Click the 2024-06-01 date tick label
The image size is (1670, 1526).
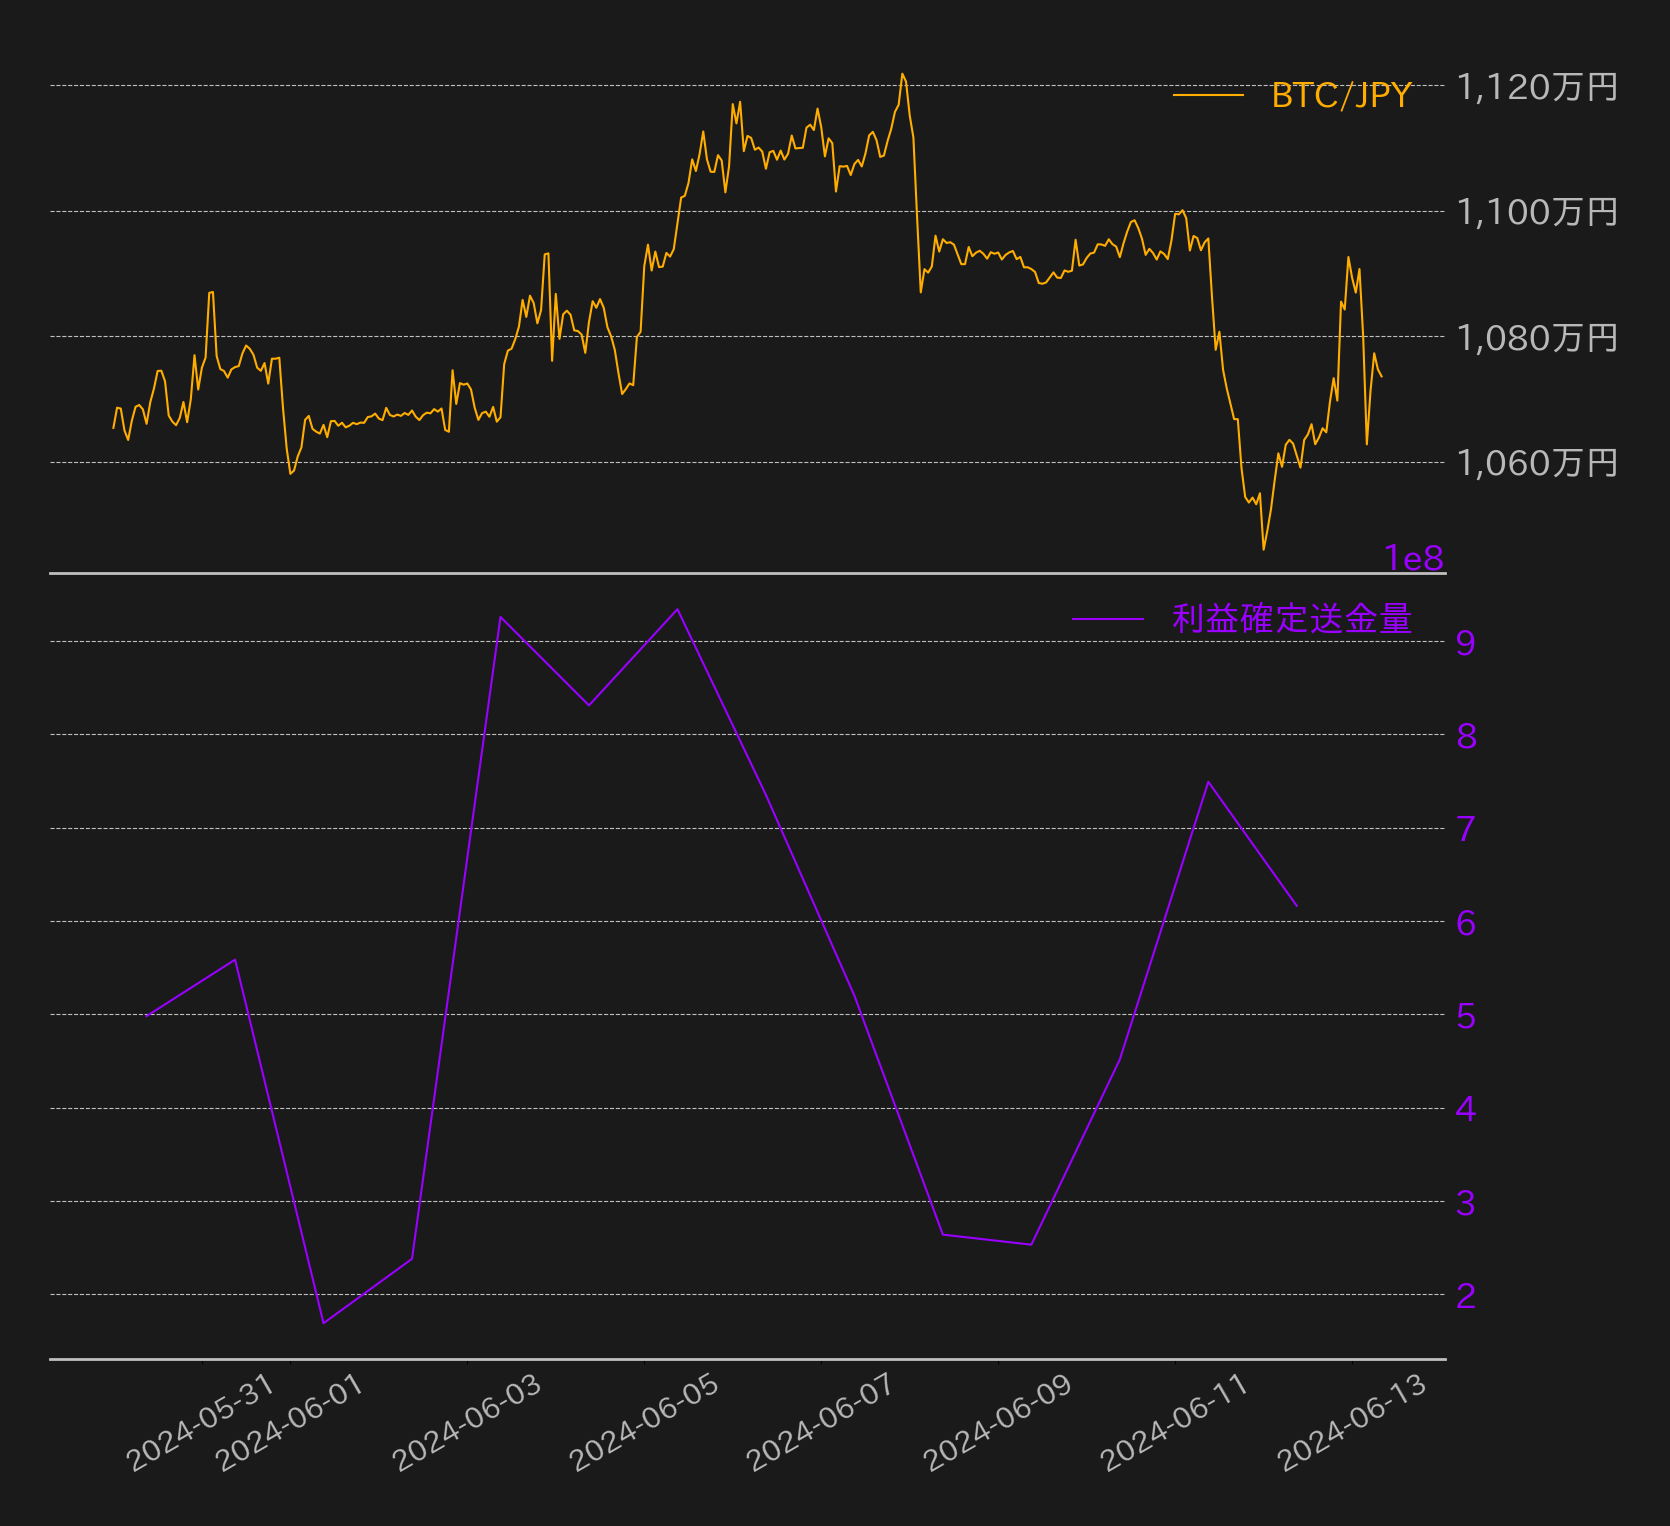point(290,1423)
